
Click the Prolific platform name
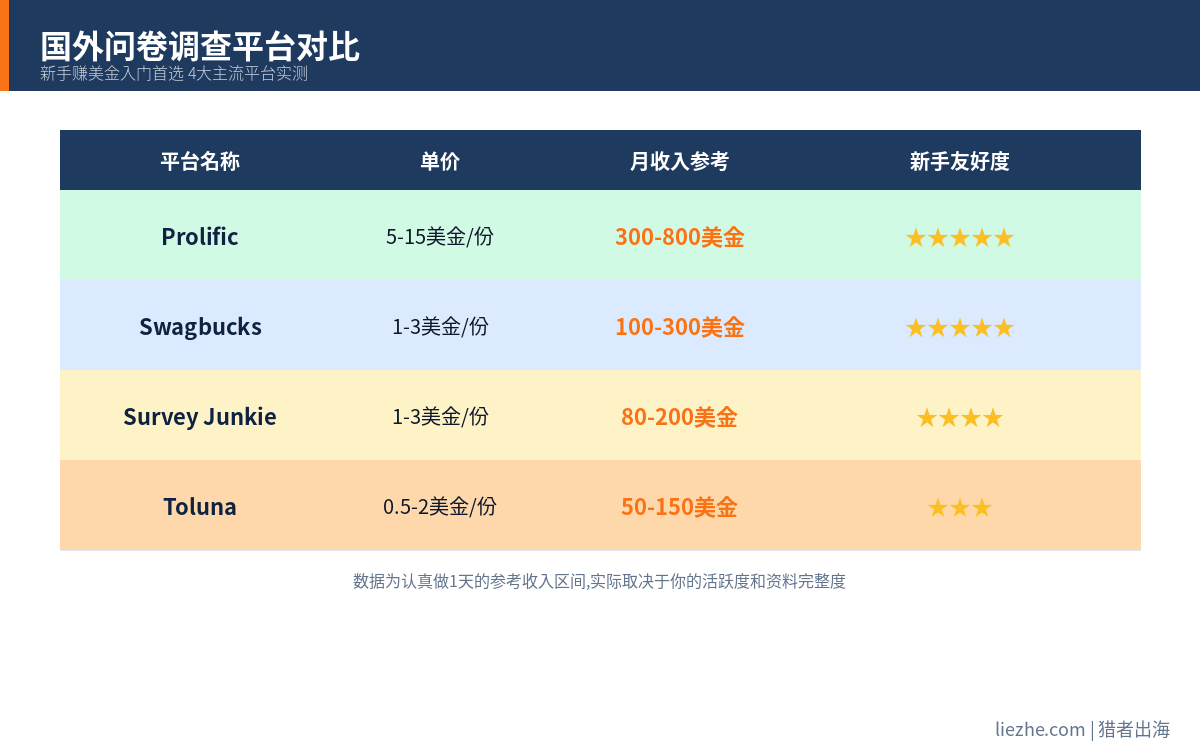[200, 237]
